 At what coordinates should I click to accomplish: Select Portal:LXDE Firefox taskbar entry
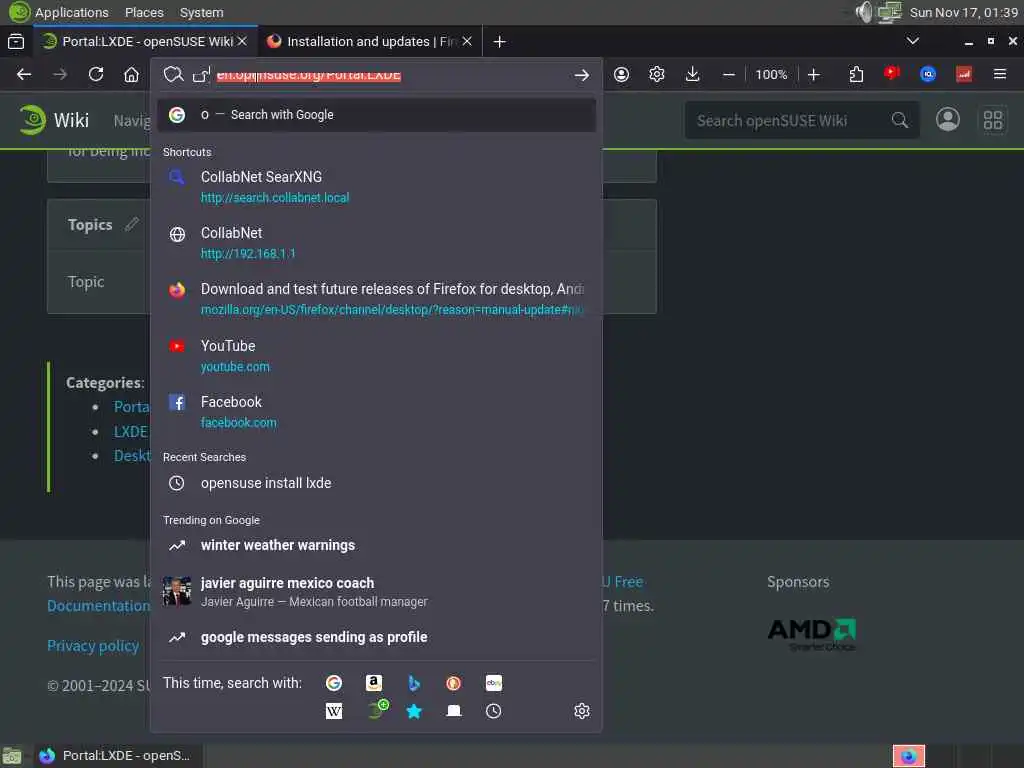(116, 756)
